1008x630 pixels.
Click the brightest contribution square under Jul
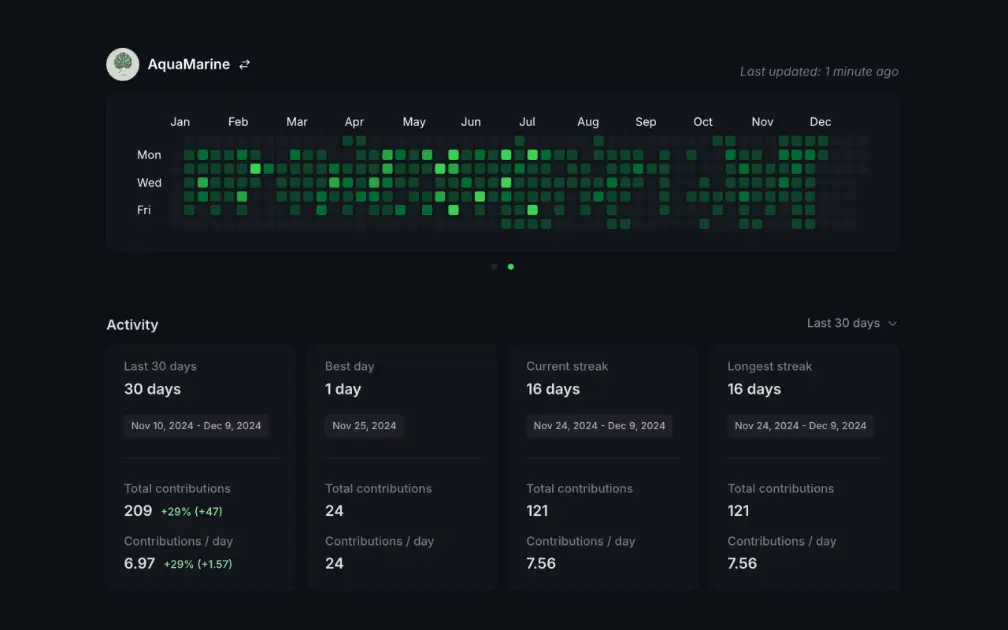(x=533, y=210)
